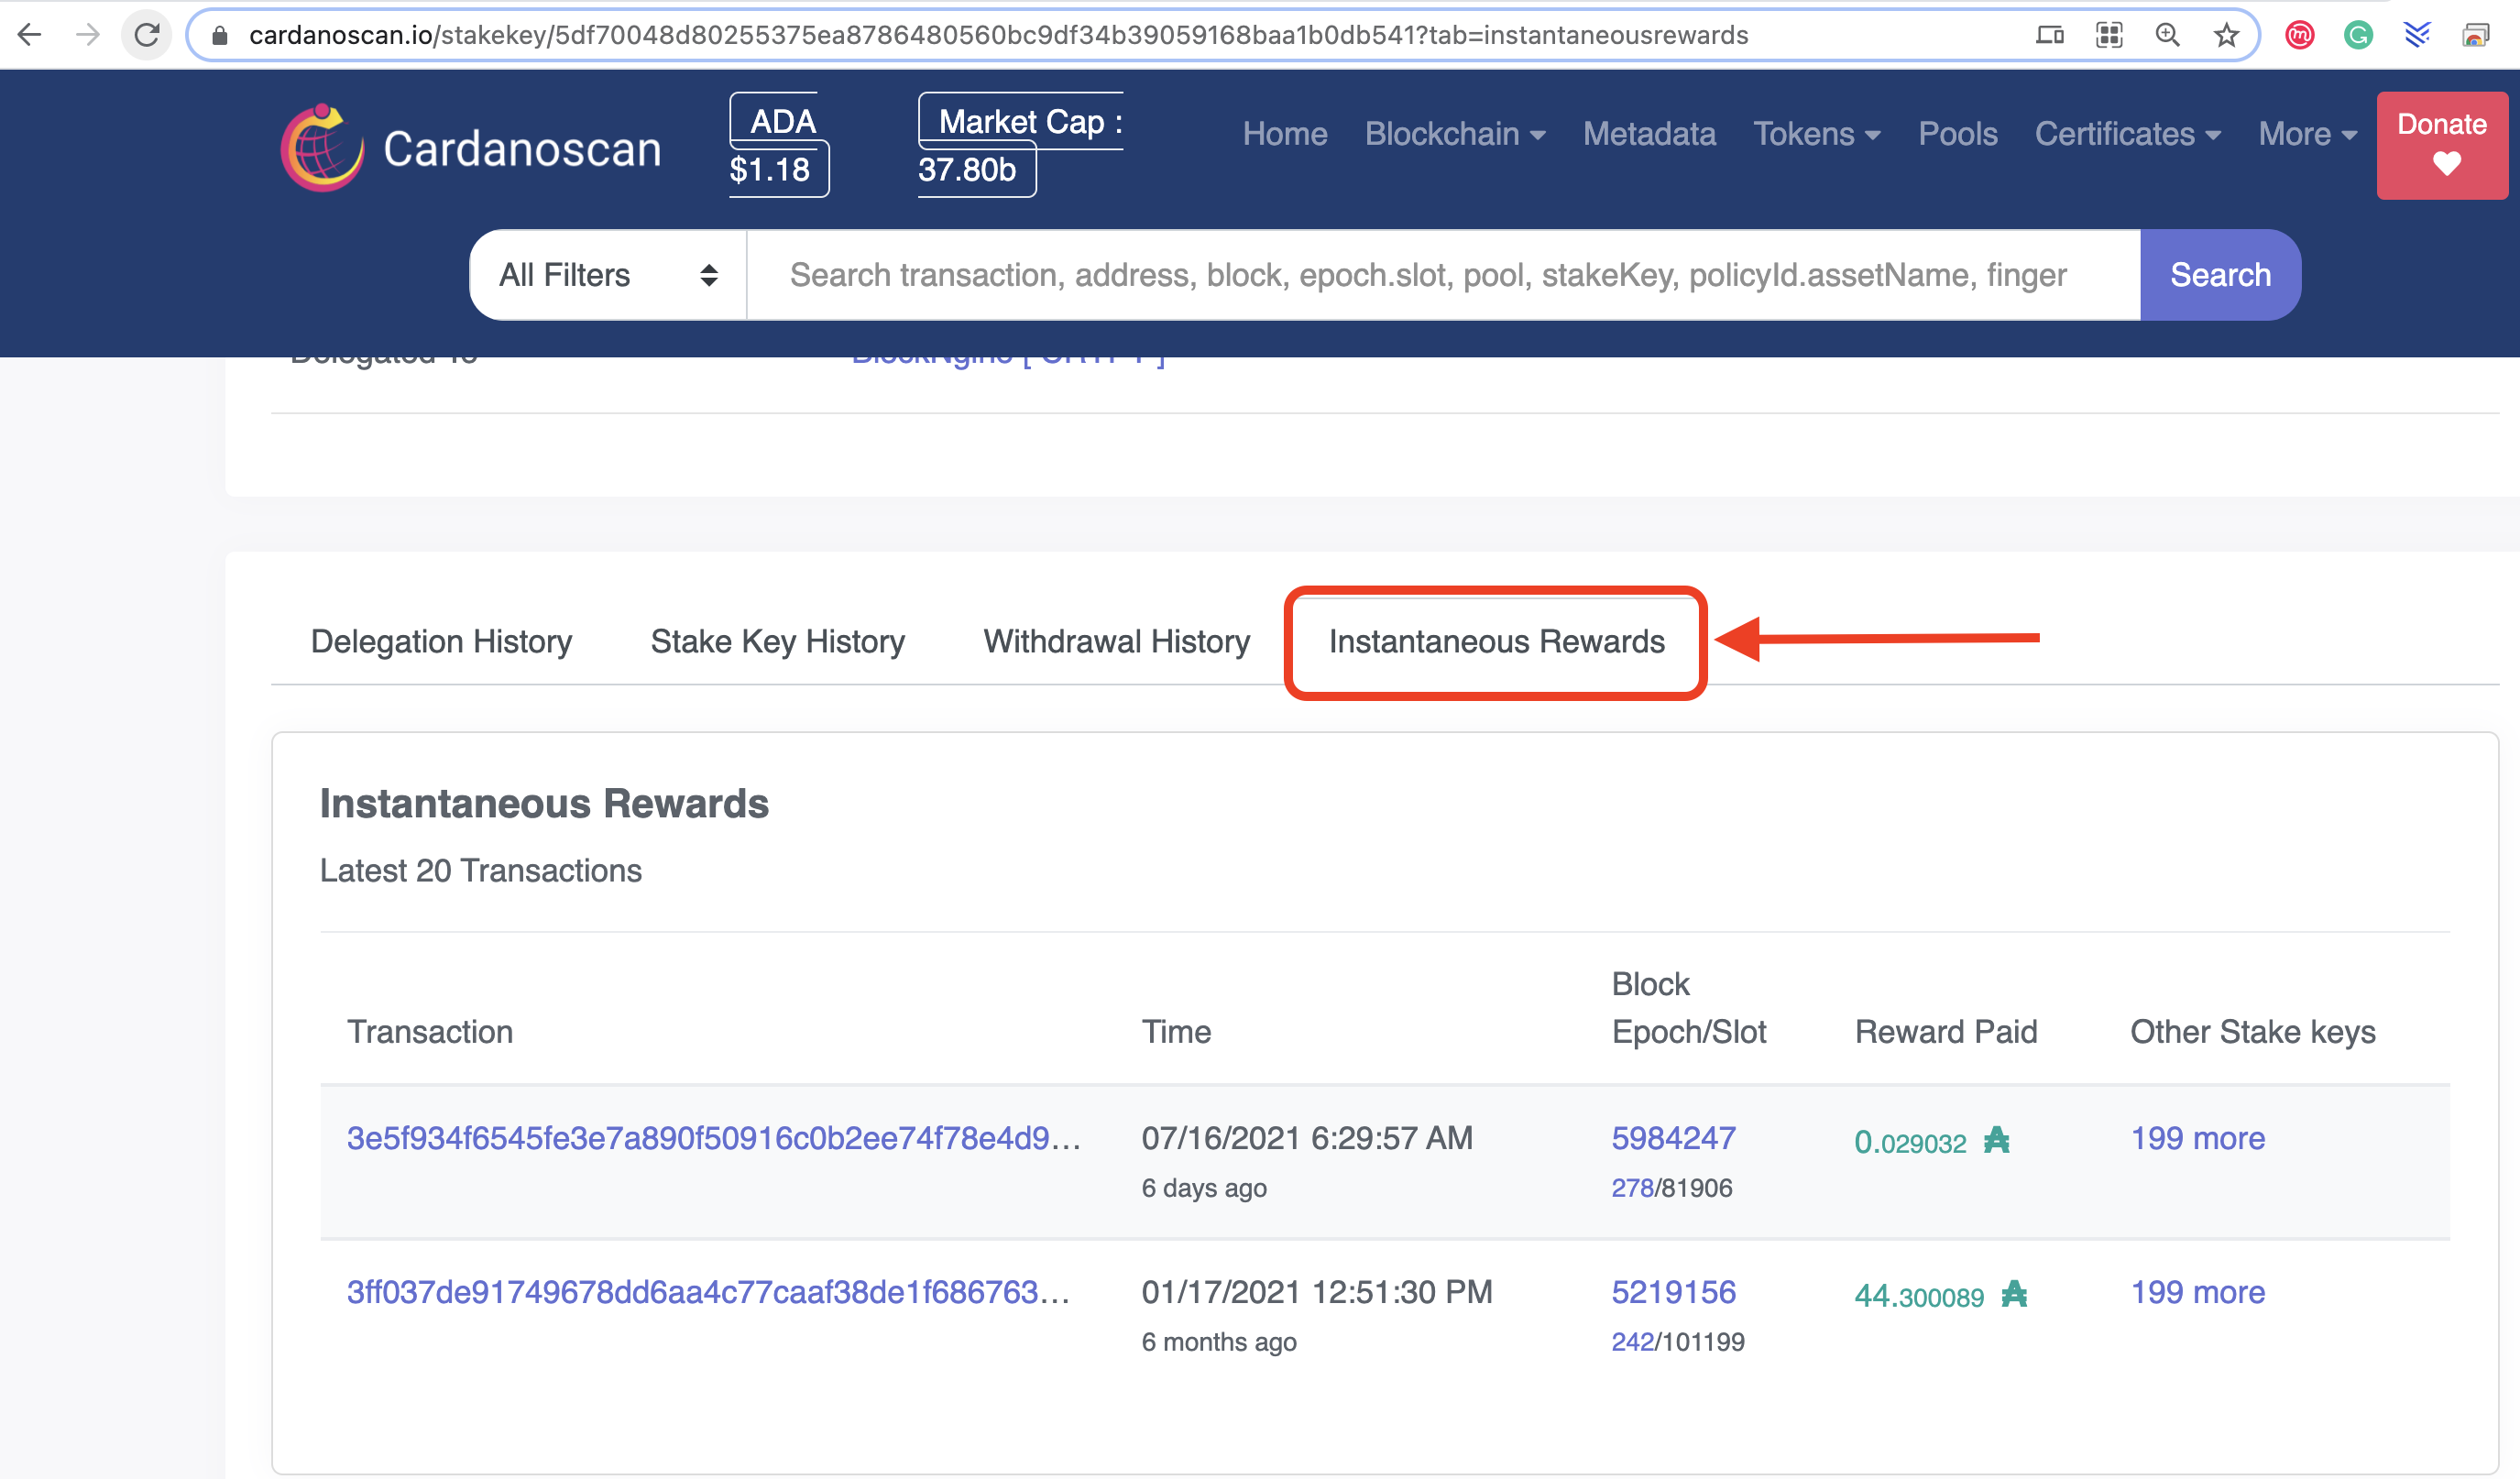Screen dimensions: 2520x1479
Task: Switch to Delegation History tab
Action: coord(441,641)
